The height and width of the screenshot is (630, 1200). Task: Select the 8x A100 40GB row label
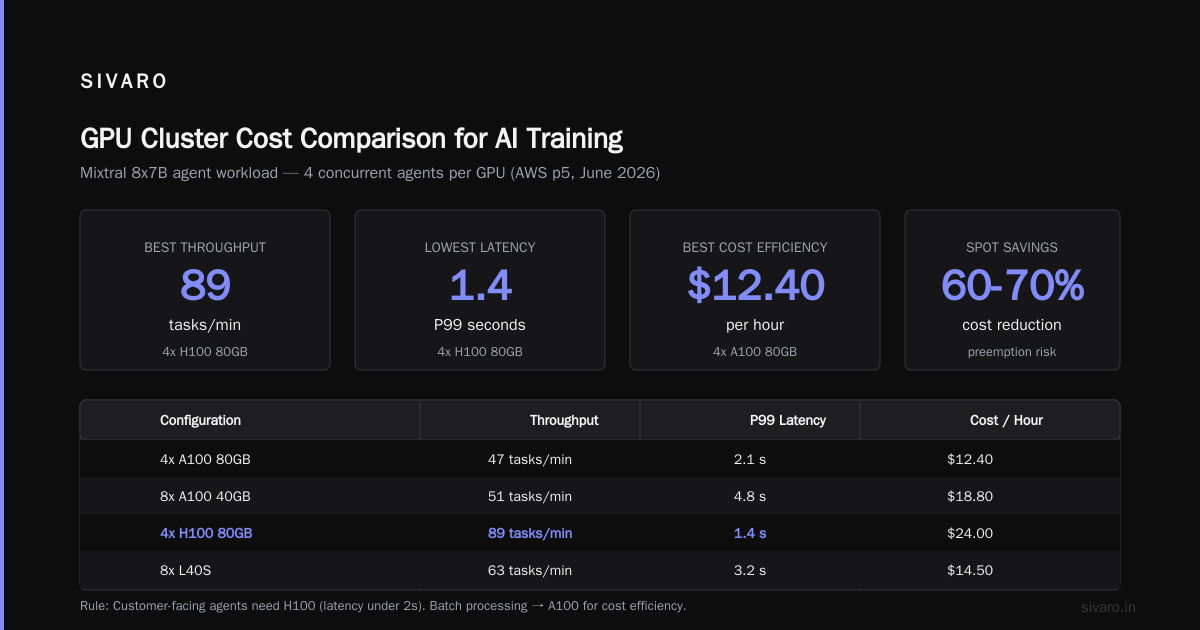point(205,496)
